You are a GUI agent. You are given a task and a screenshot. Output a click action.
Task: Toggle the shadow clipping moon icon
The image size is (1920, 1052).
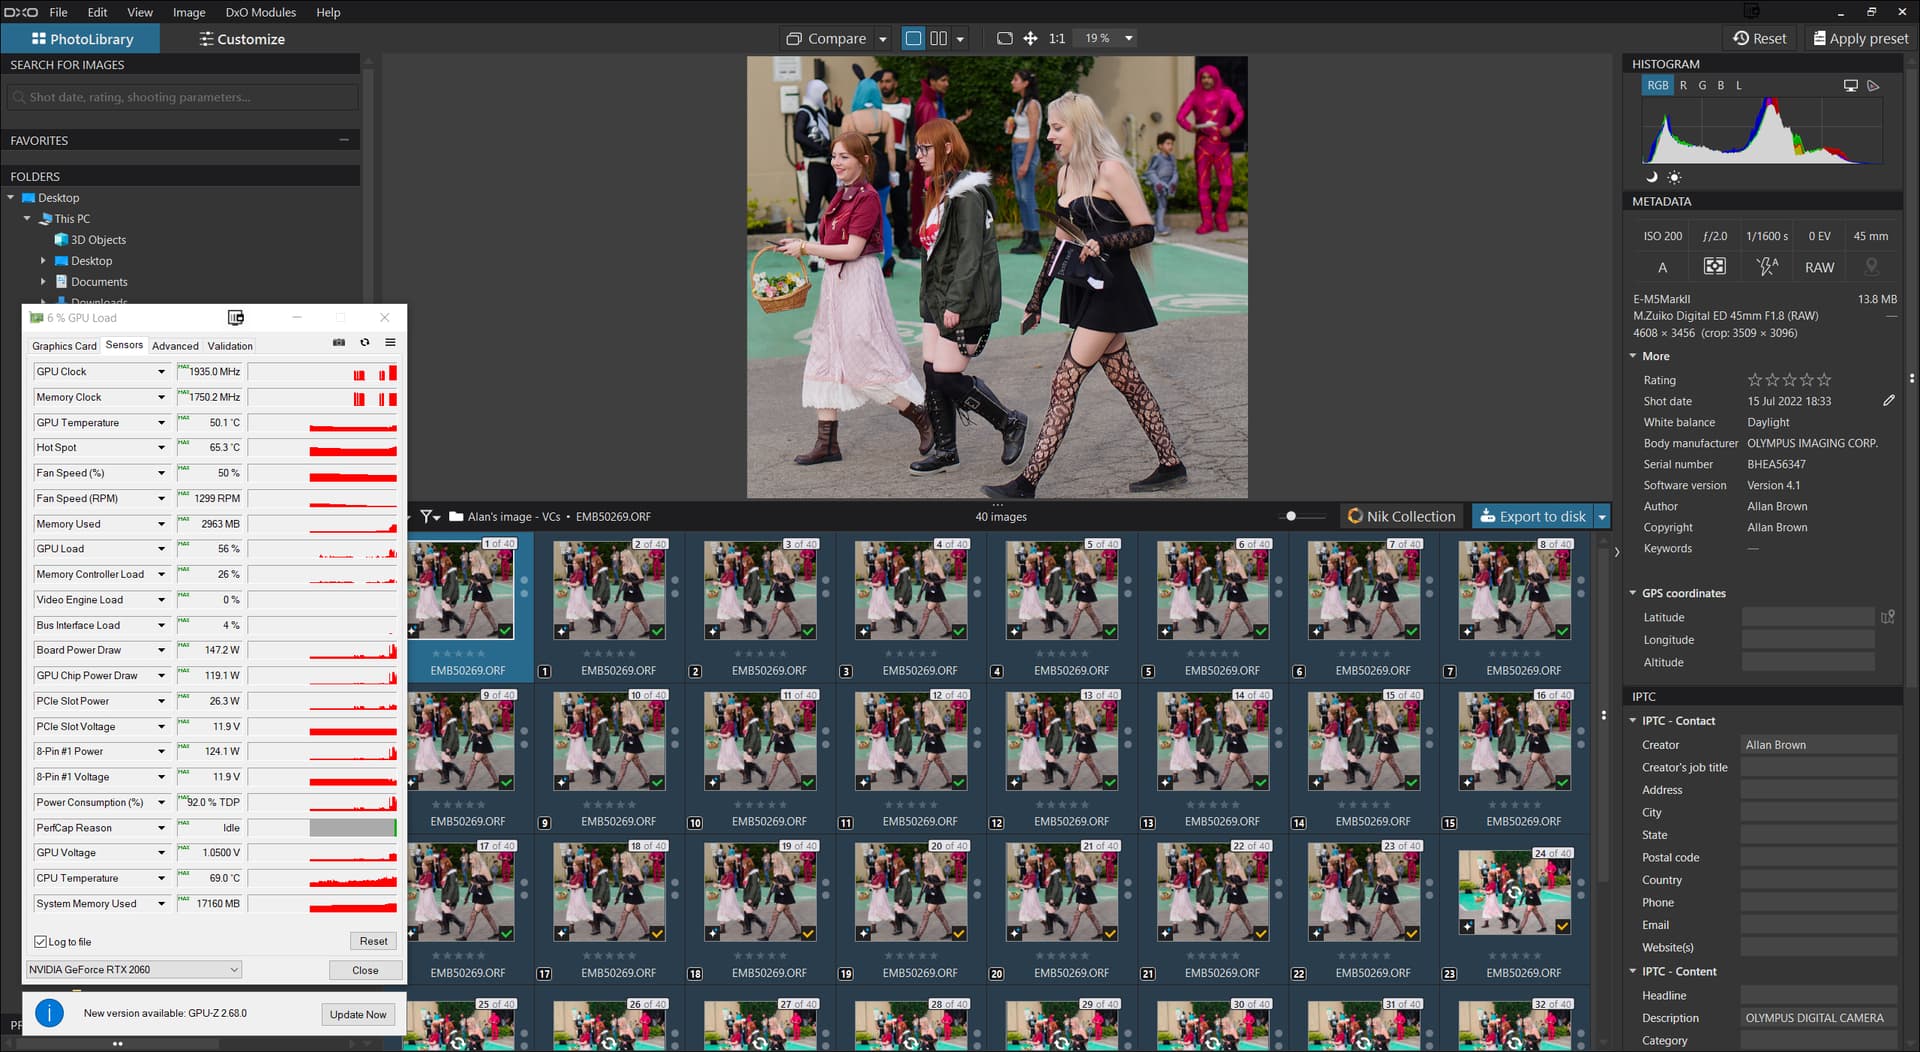point(1652,177)
